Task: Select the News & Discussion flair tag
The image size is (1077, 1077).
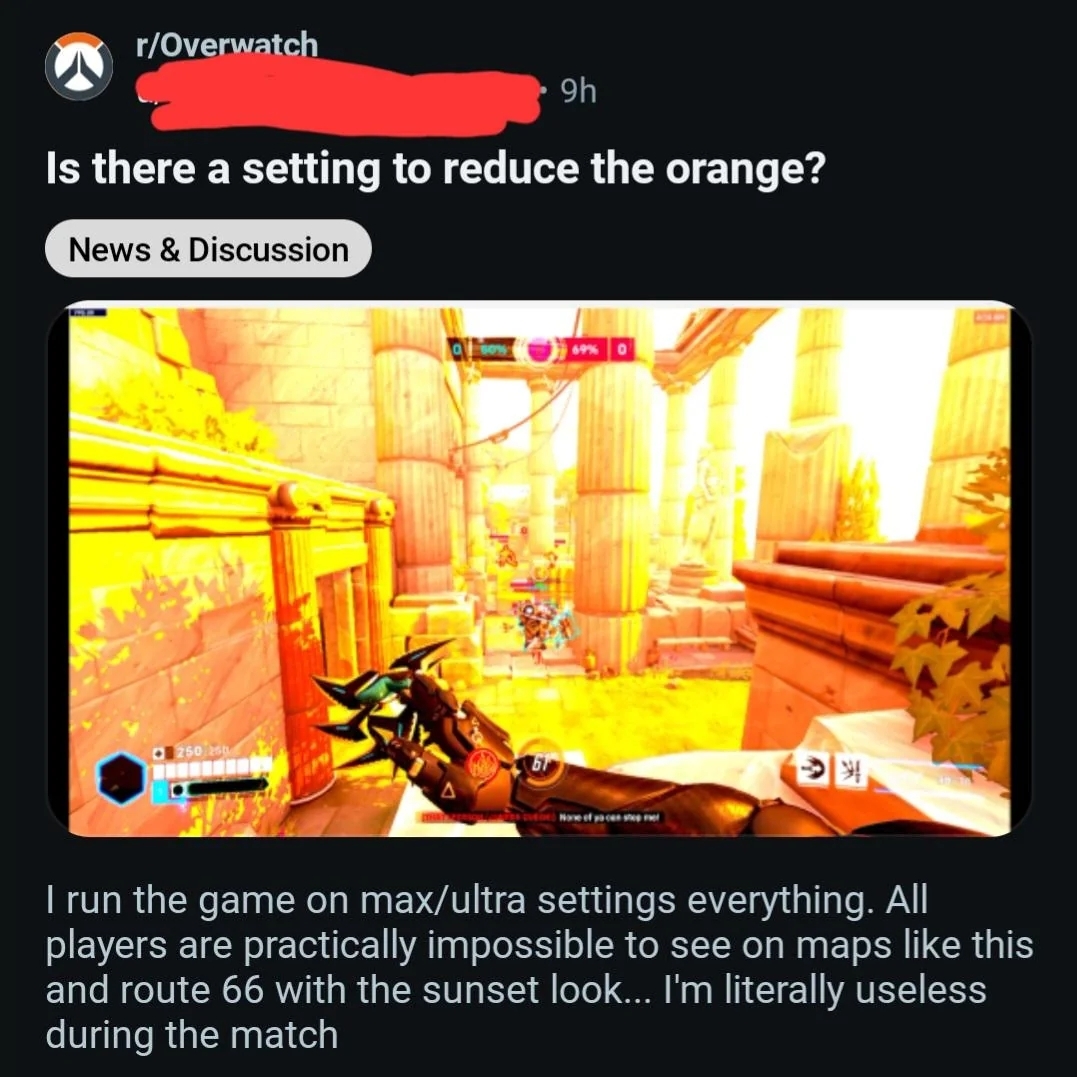Action: [x=208, y=249]
